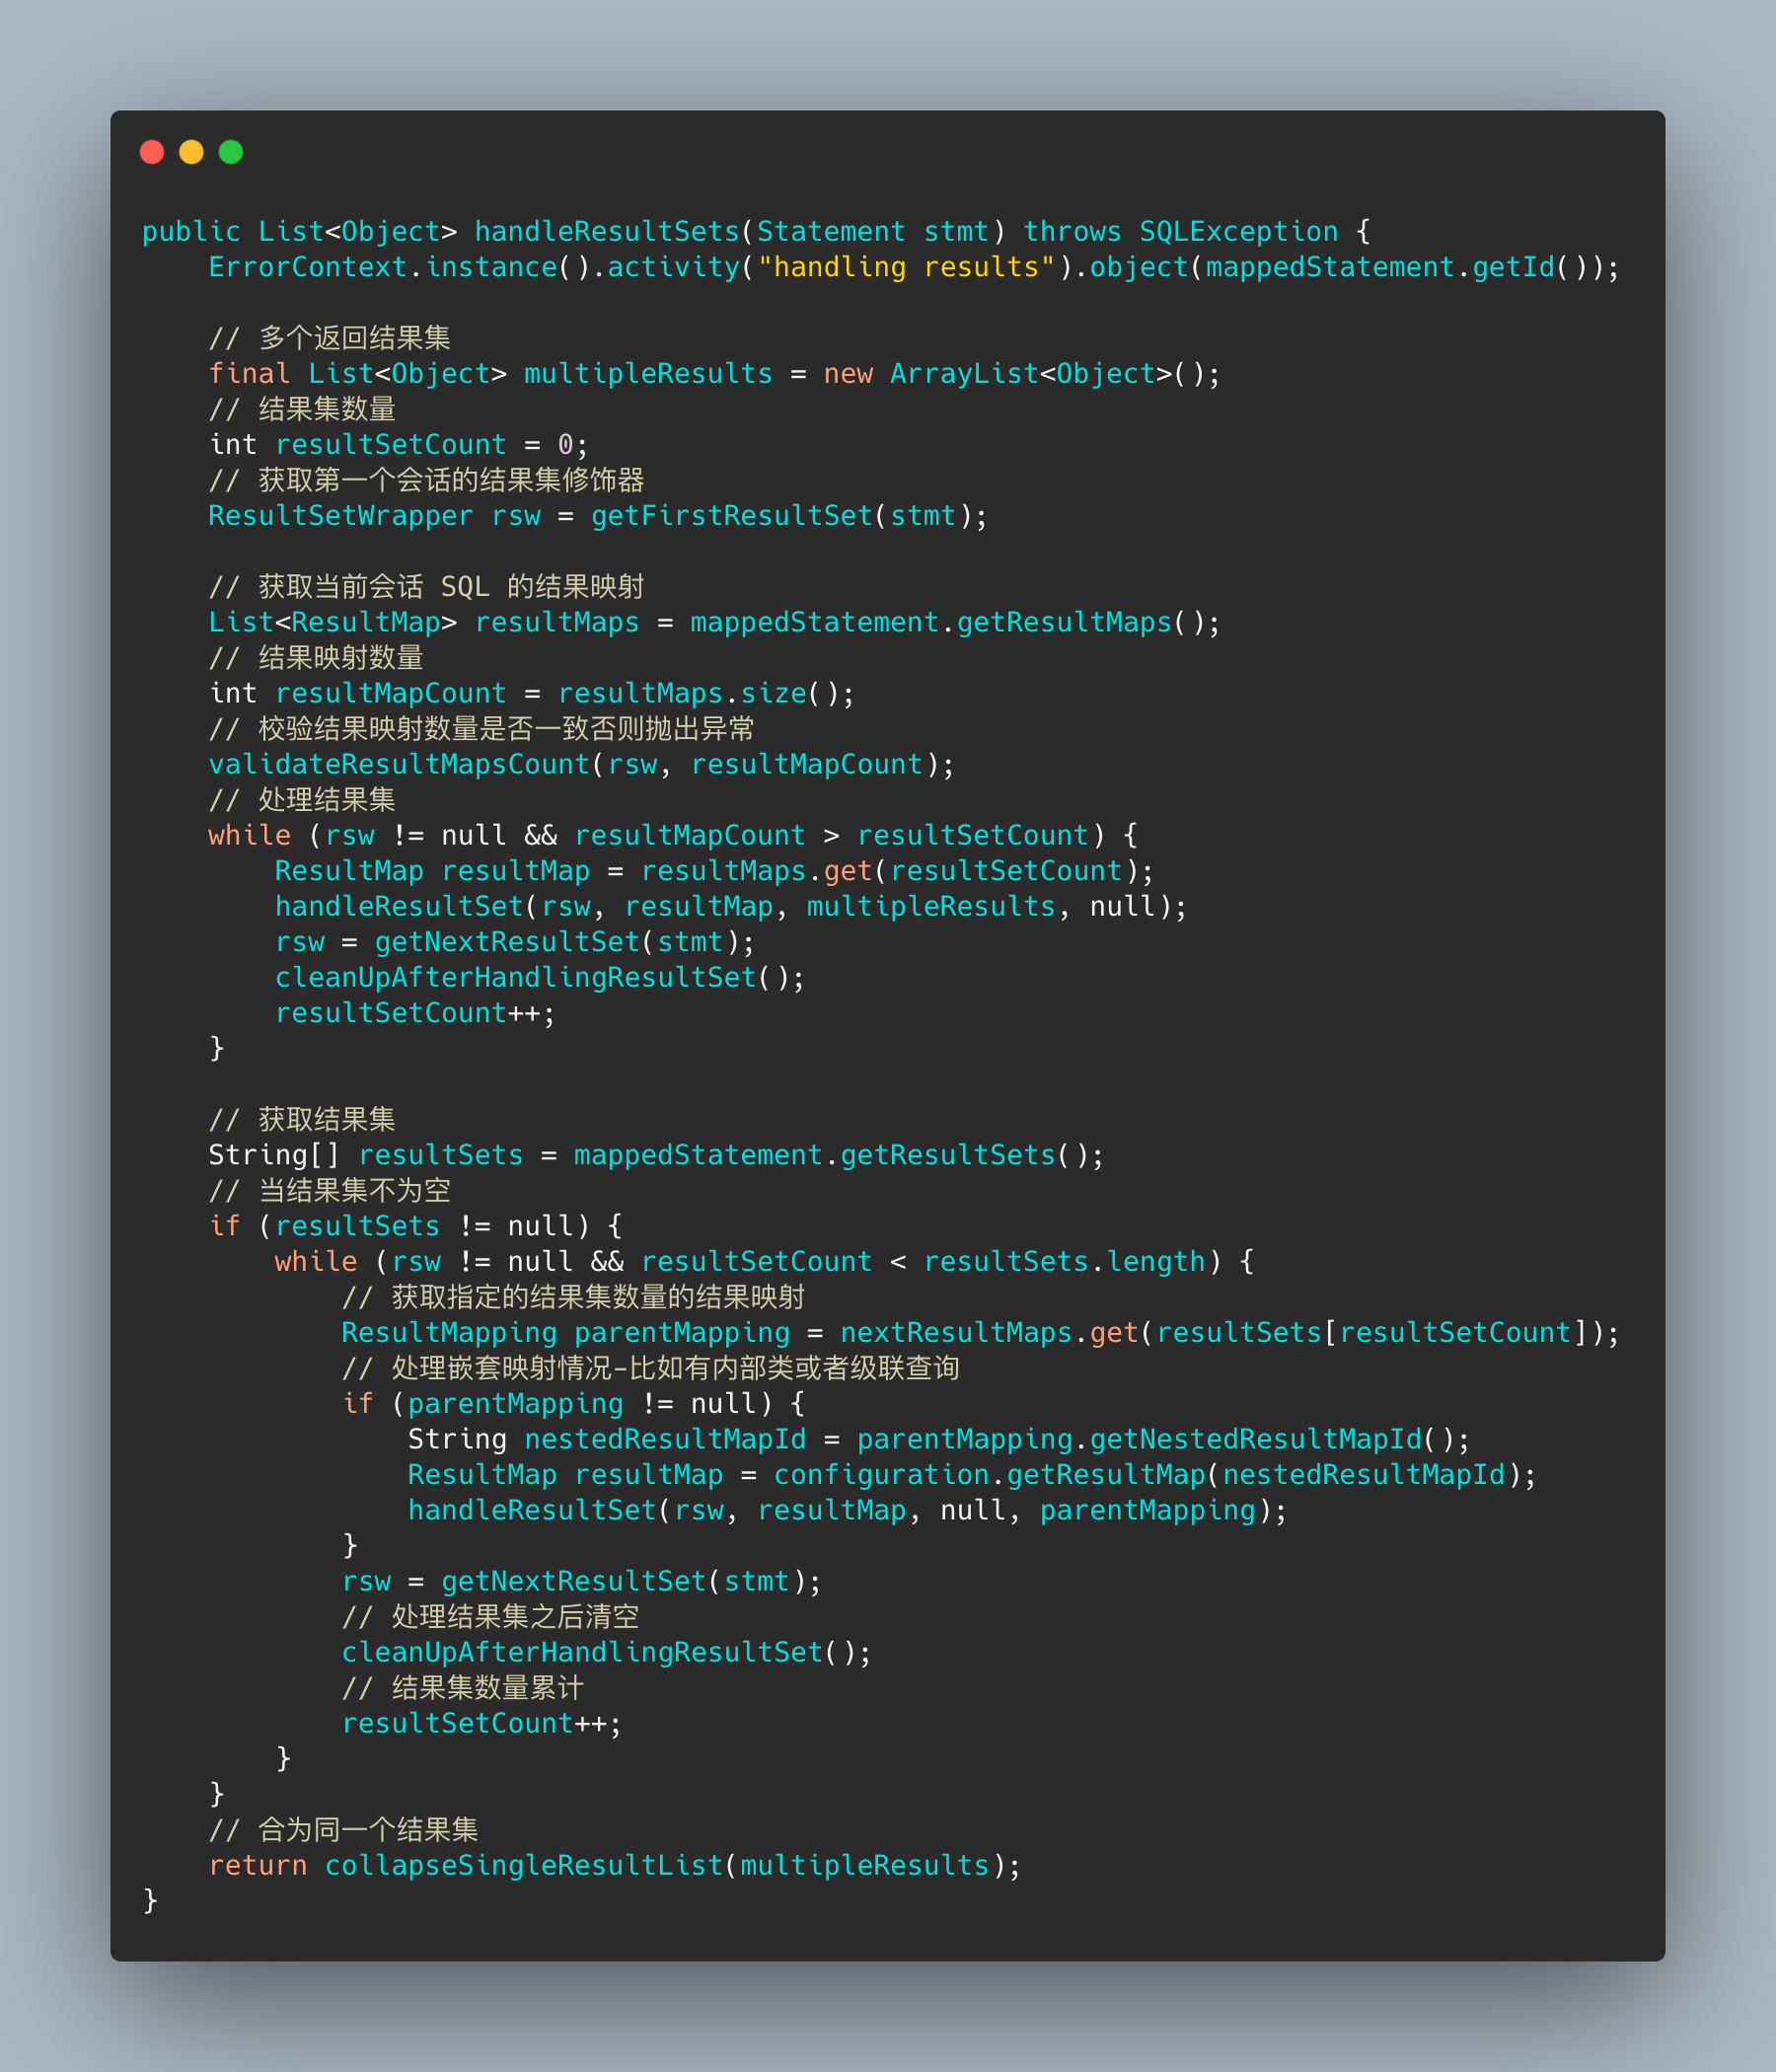This screenshot has height=2072, width=1776.
Task: Click the new ArrayList<Object>() expression
Action: (1020, 373)
